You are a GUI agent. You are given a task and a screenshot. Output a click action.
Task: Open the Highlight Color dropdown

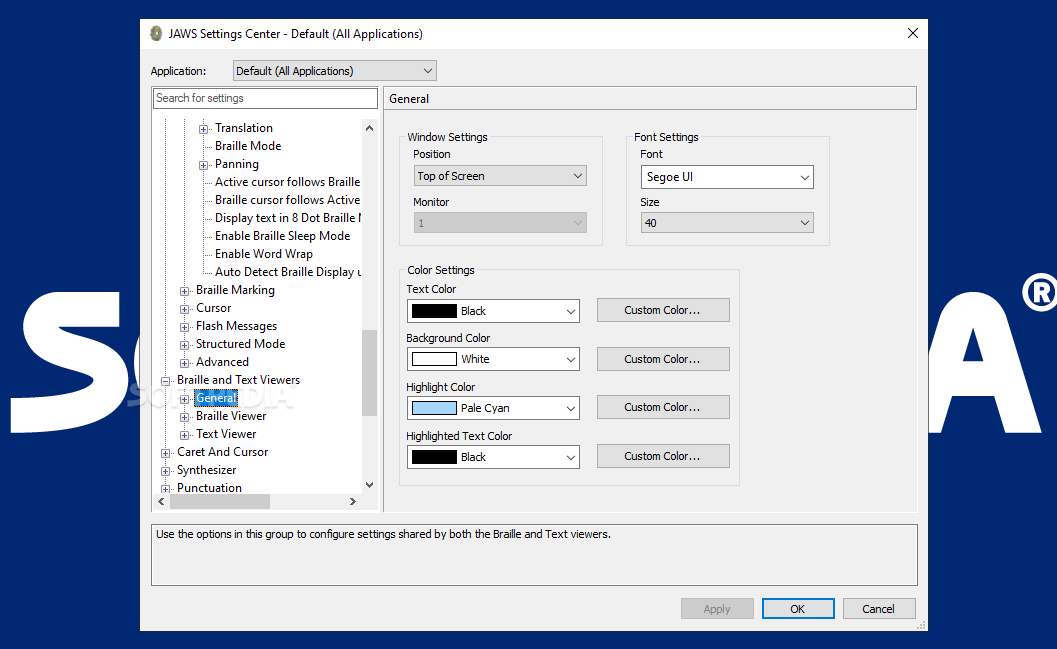point(493,408)
